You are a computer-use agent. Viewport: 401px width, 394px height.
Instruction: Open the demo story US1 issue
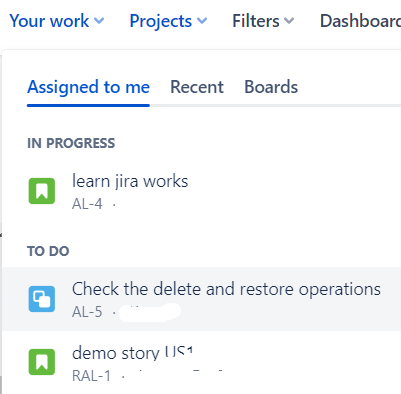pyautogui.click(x=133, y=353)
